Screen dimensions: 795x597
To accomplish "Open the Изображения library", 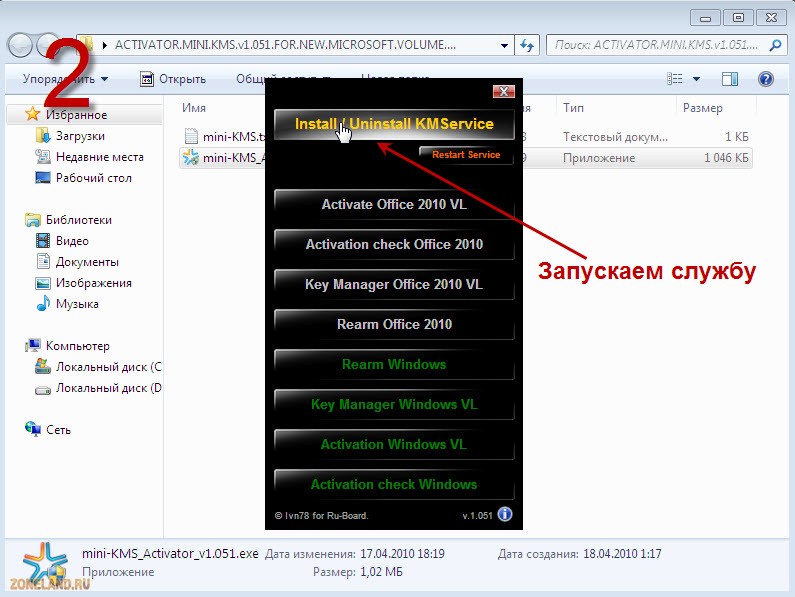I will pos(93,283).
